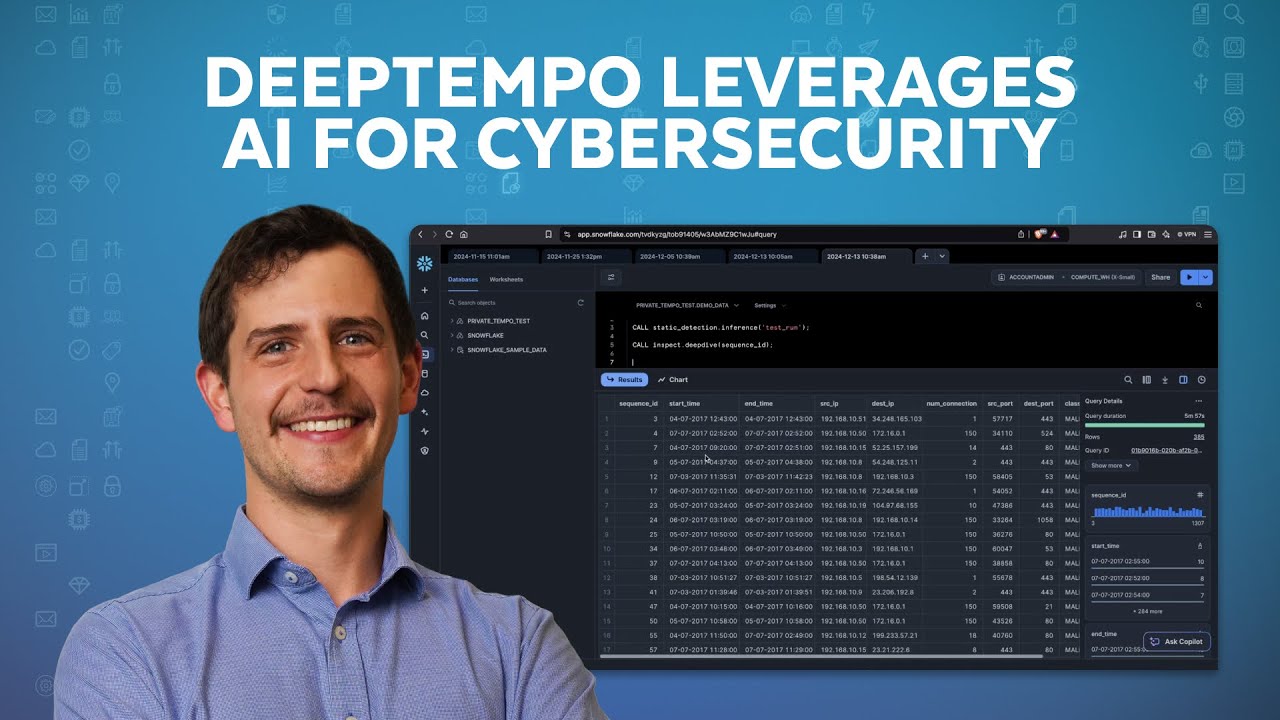Refresh the database objects list

click(581, 302)
